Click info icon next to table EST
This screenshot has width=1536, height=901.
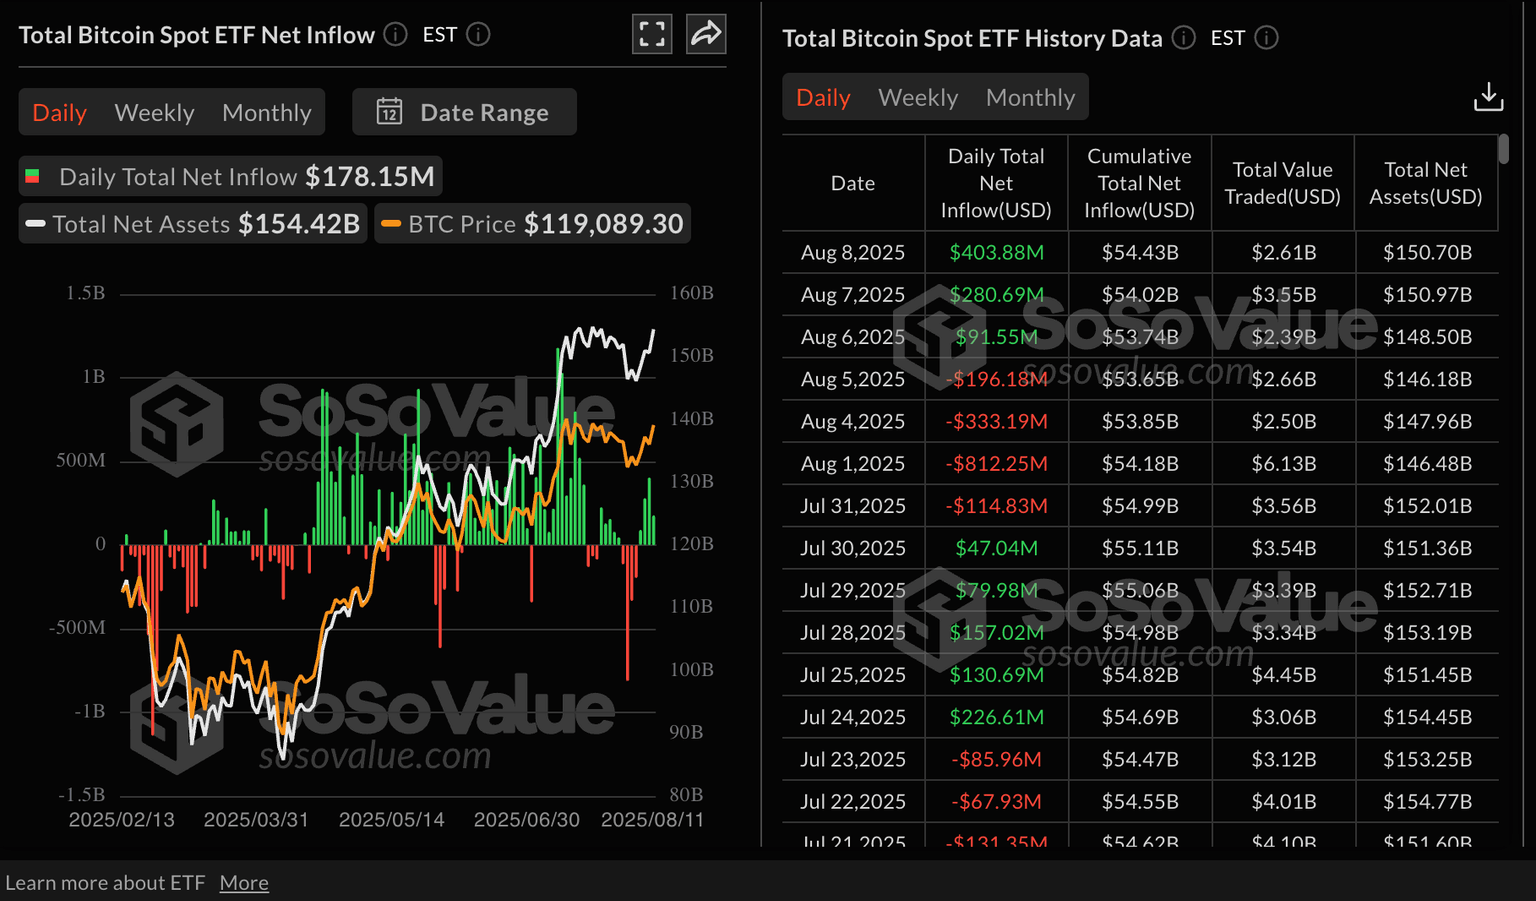[x=1266, y=38]
